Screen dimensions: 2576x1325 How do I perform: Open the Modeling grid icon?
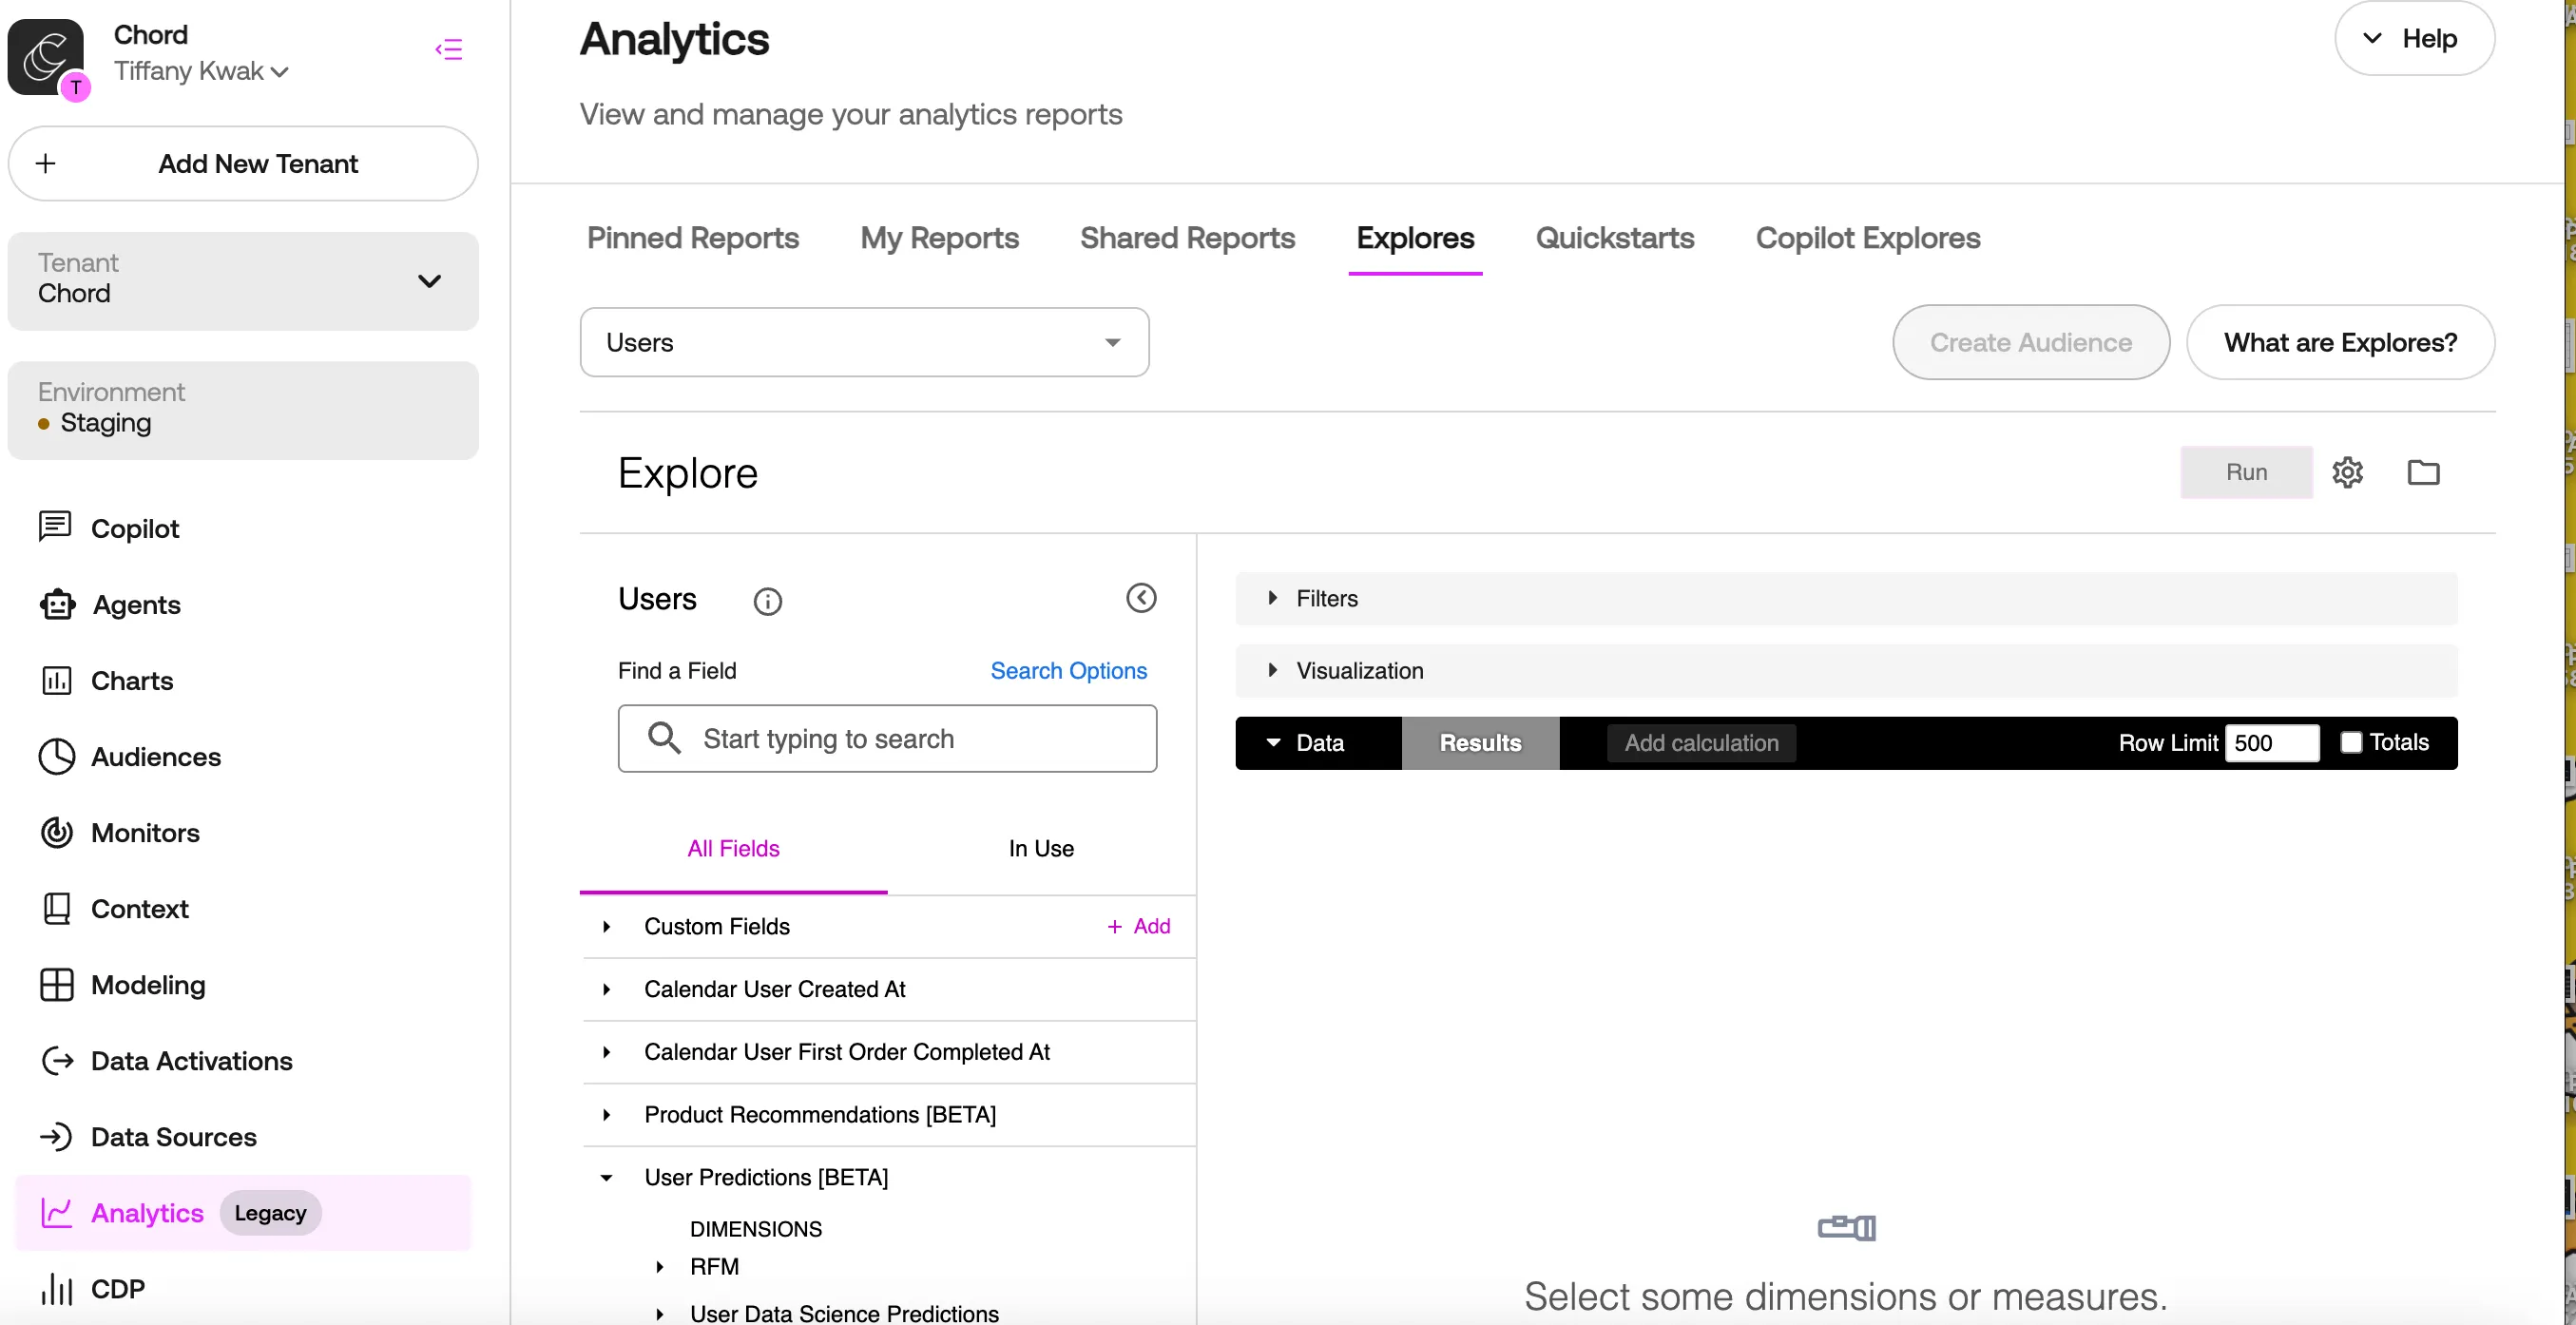56,984
